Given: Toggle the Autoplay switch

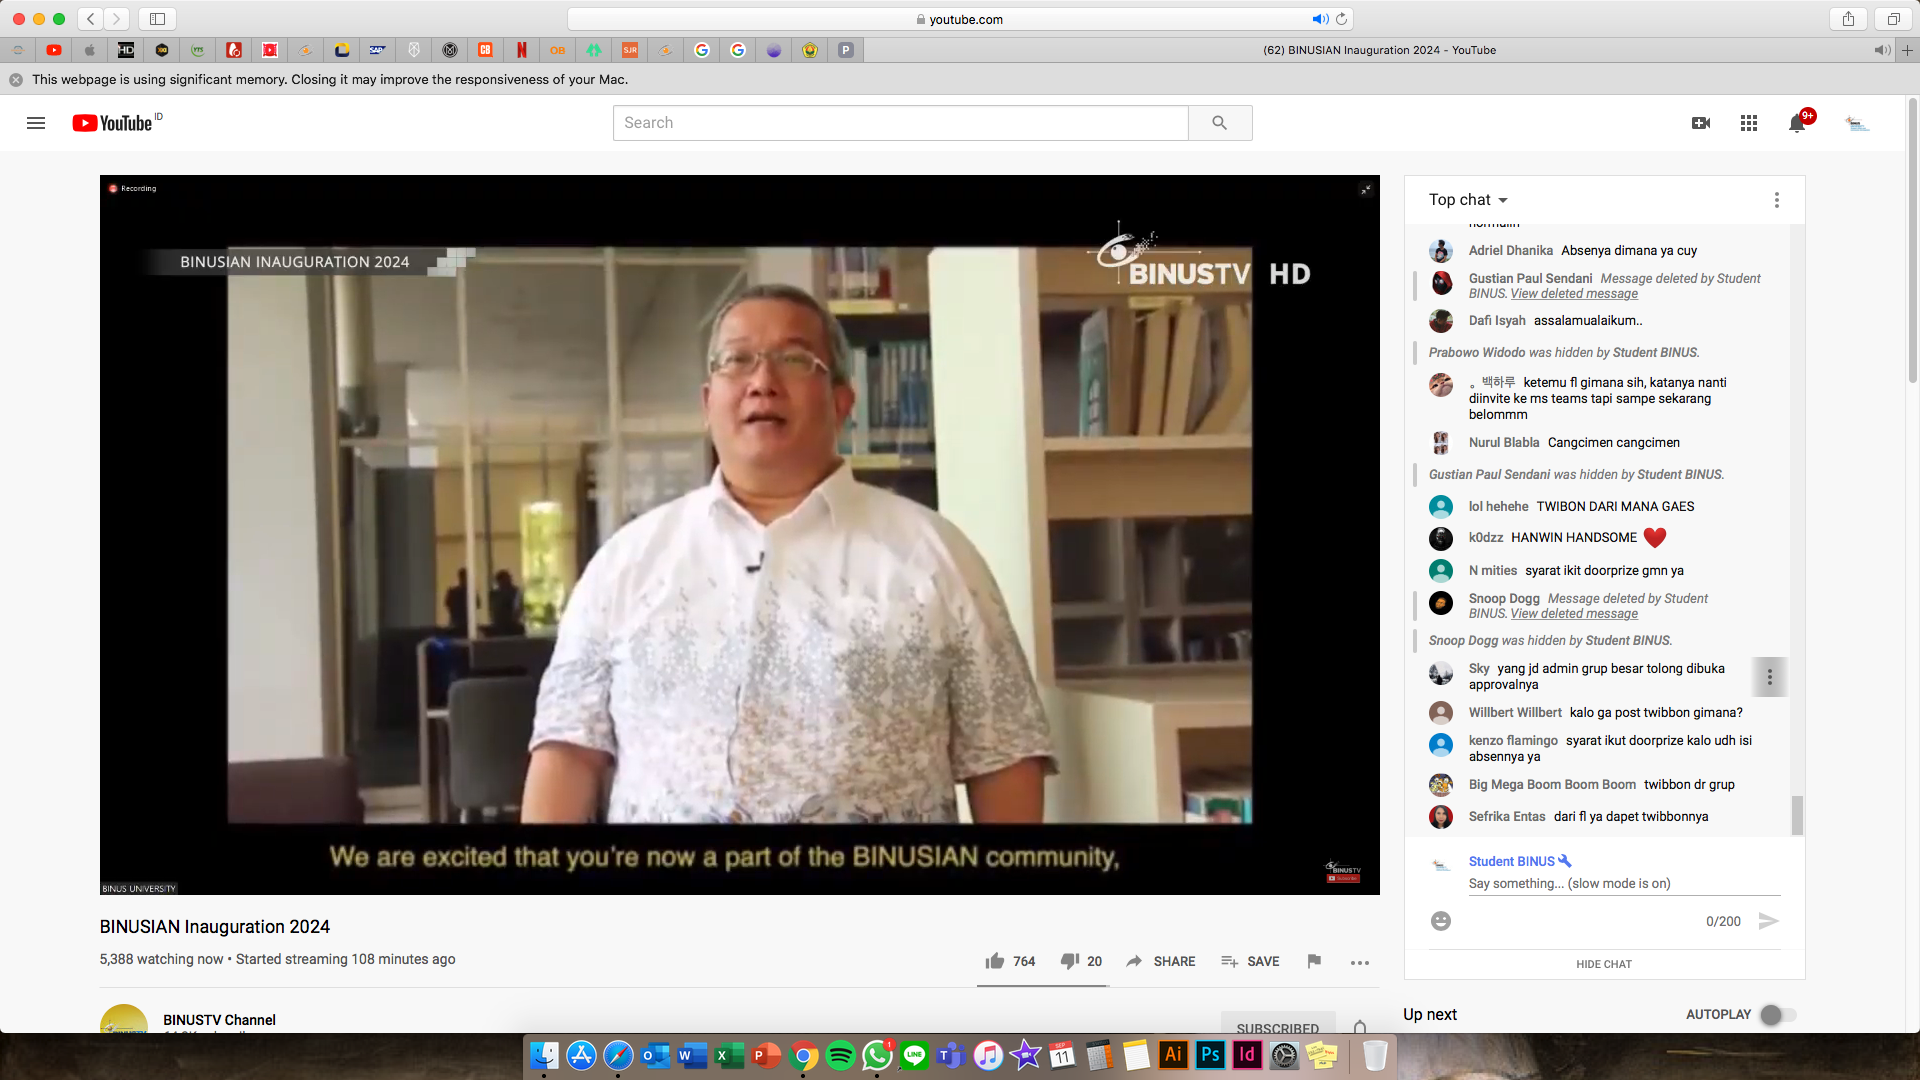Looking at the screenshot, I should click(1777, 1015).
